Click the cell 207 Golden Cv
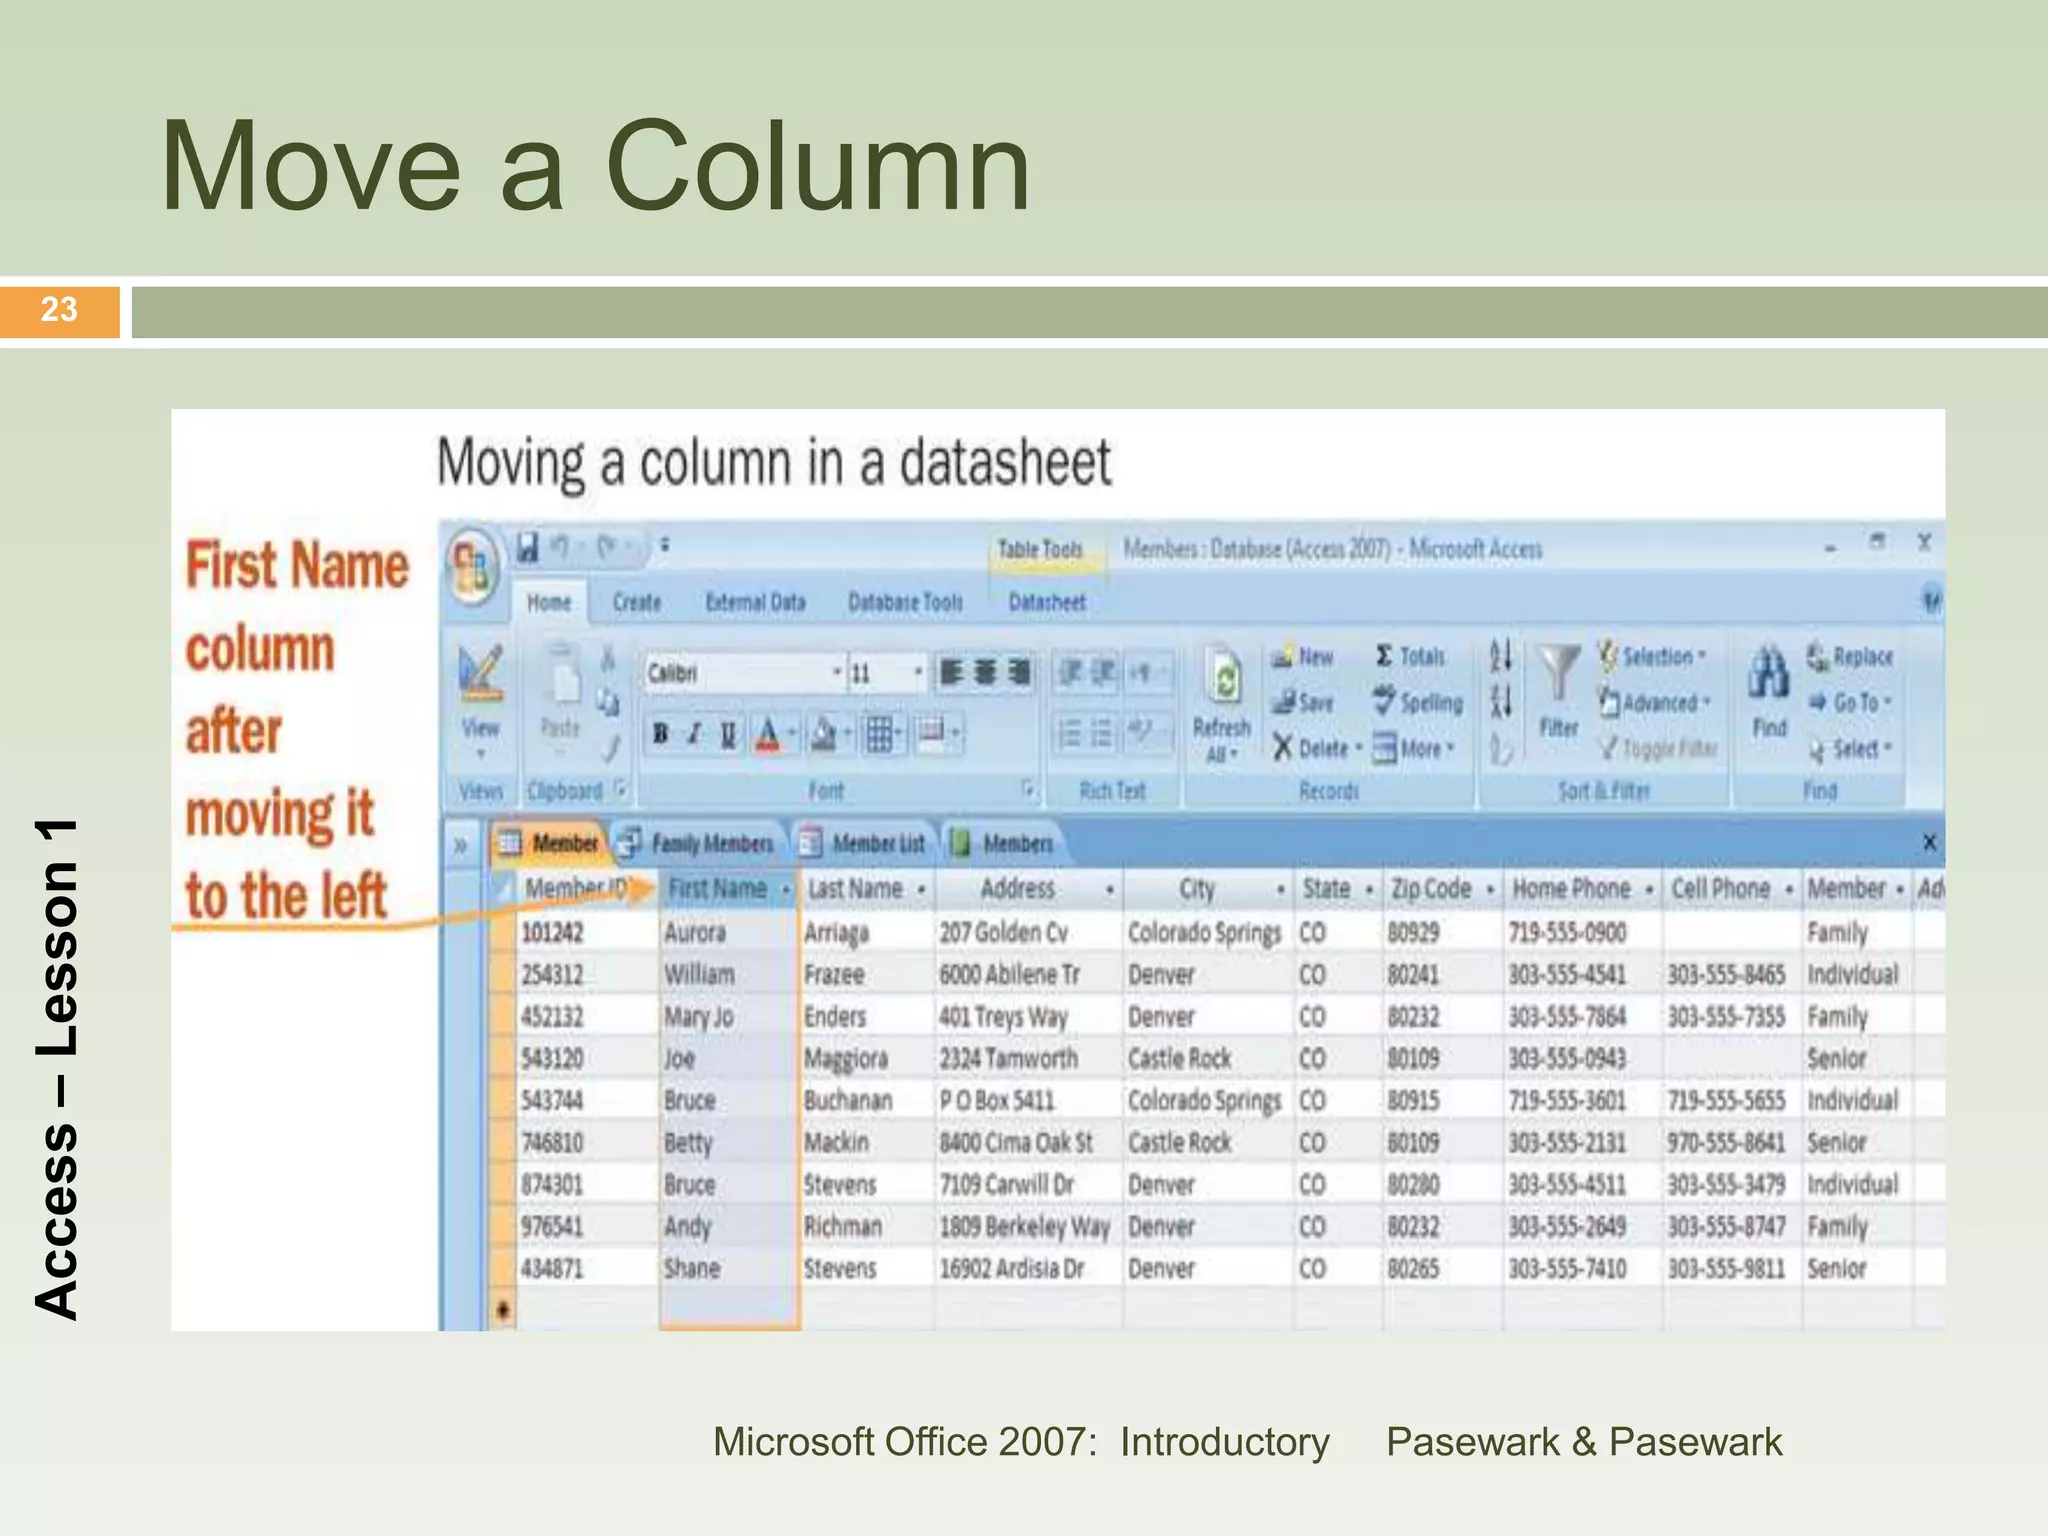This screenshot has width=2048, height=1536. point(1029,932)
